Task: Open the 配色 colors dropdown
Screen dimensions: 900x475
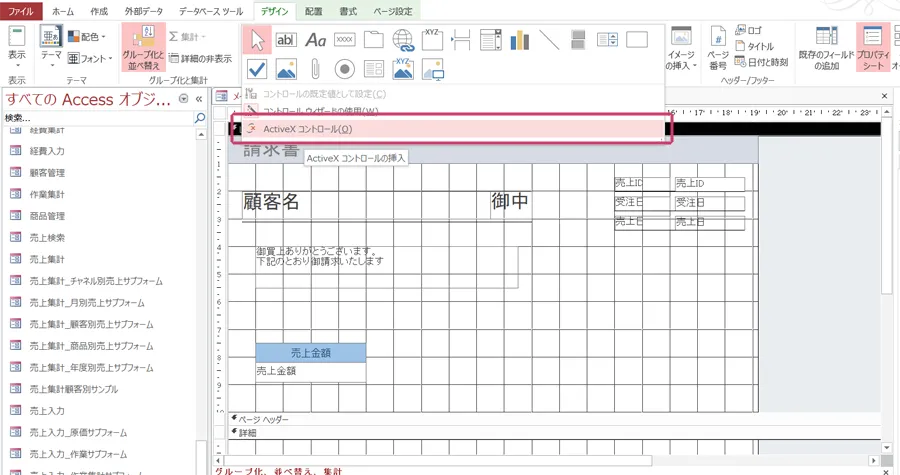Action: (x=89, y=36)
